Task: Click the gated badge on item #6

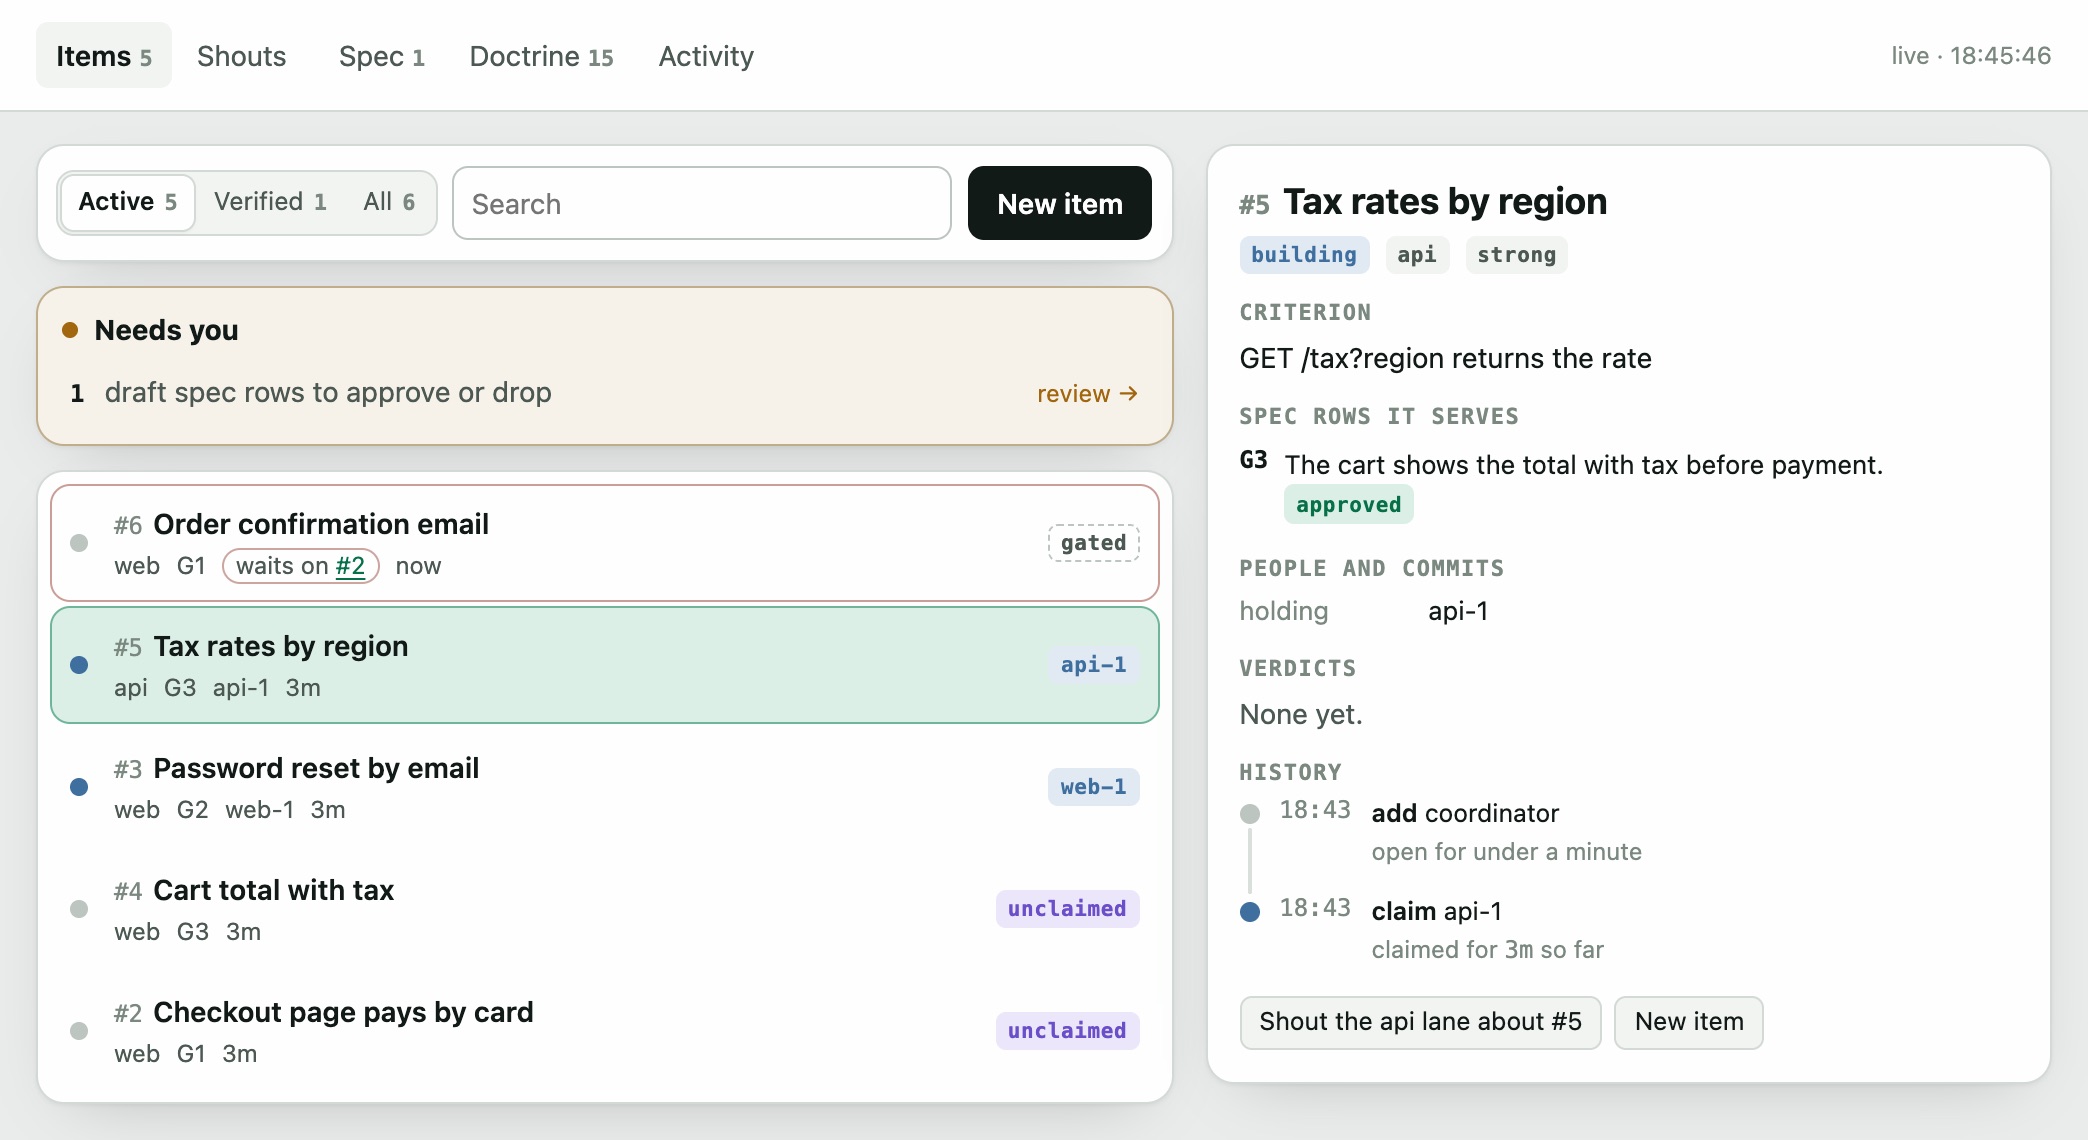Action: point(1093,543)
